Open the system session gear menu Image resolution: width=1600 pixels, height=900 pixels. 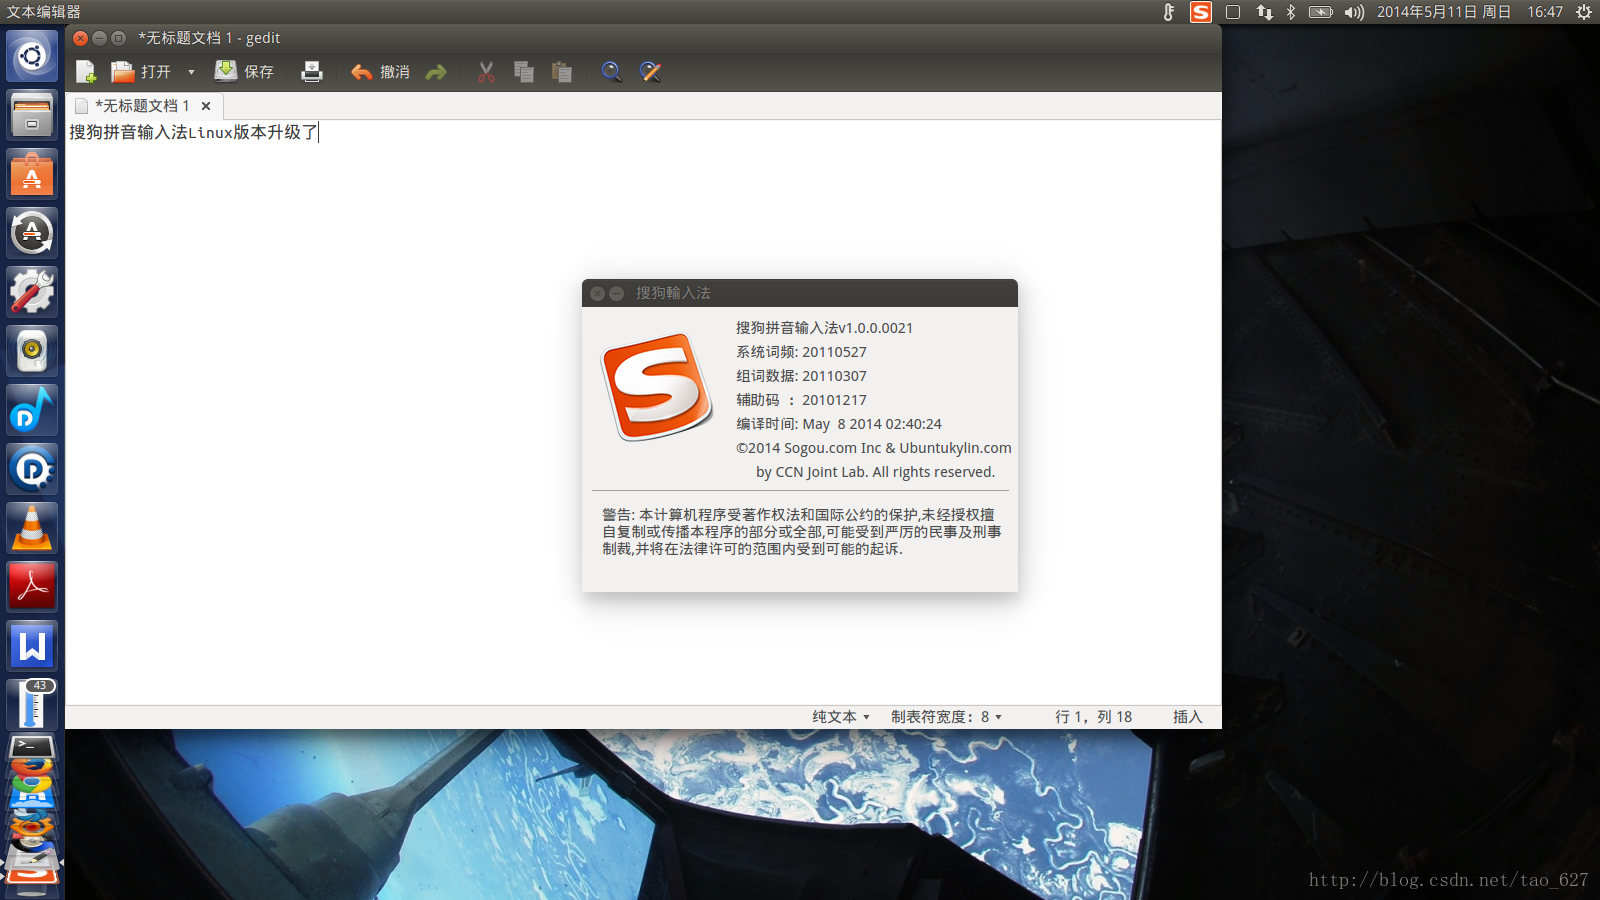1584,12
